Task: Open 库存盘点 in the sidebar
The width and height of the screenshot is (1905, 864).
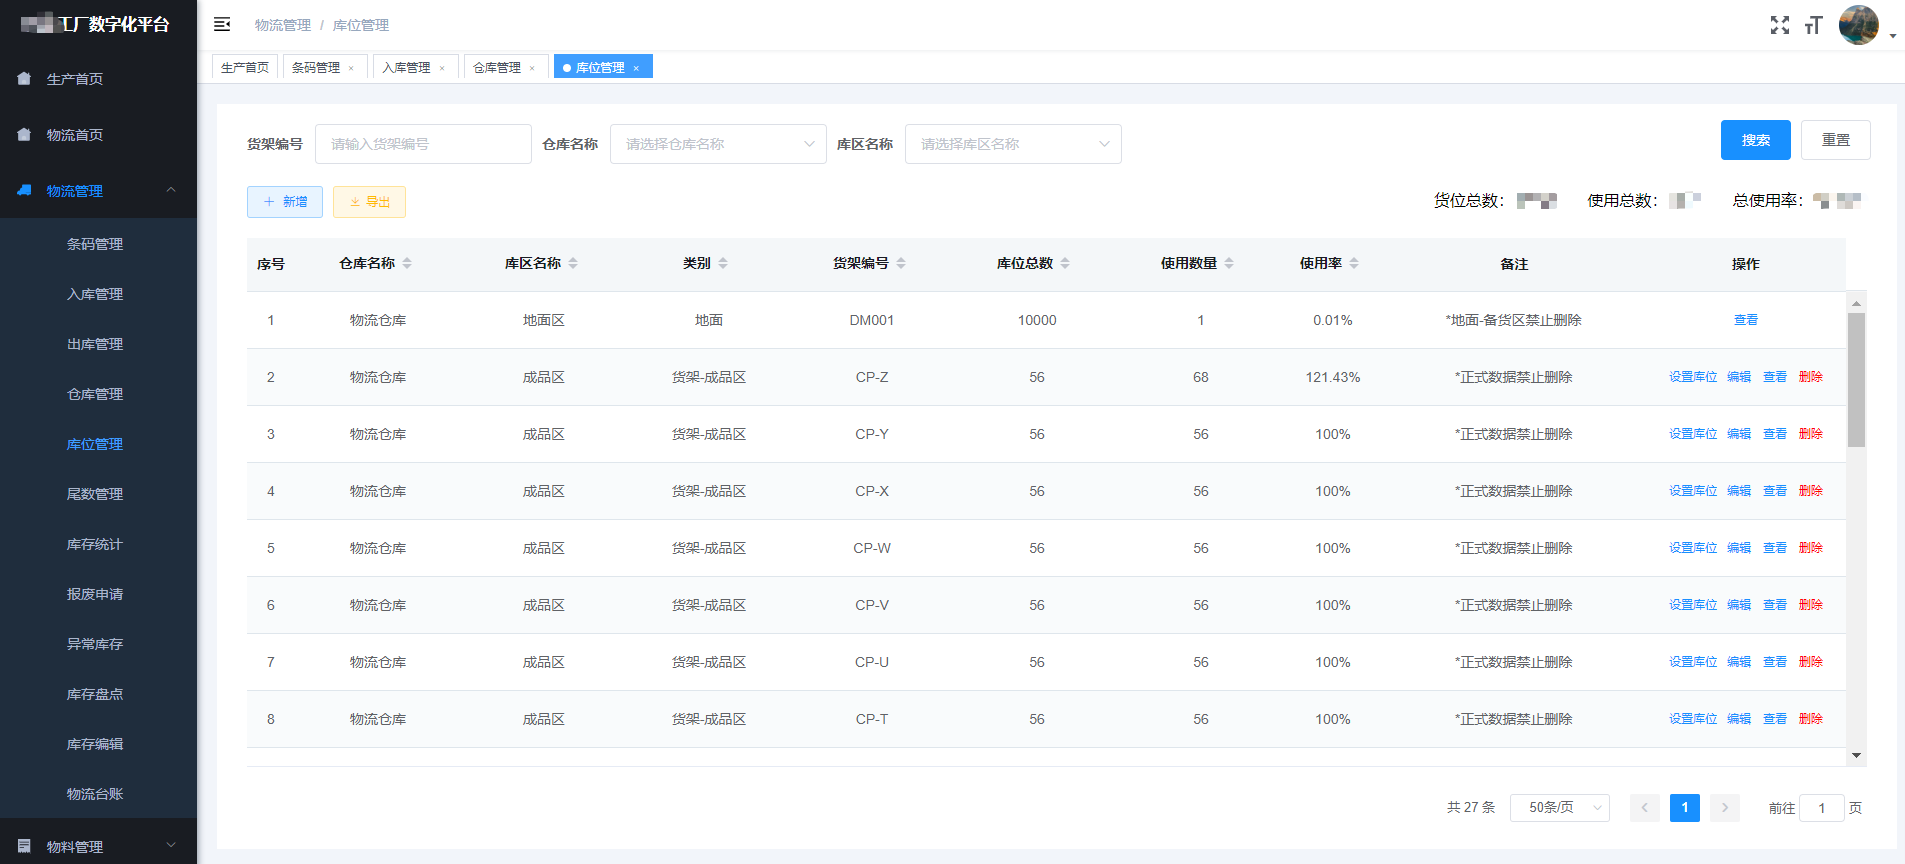Action: pos(95,694)
